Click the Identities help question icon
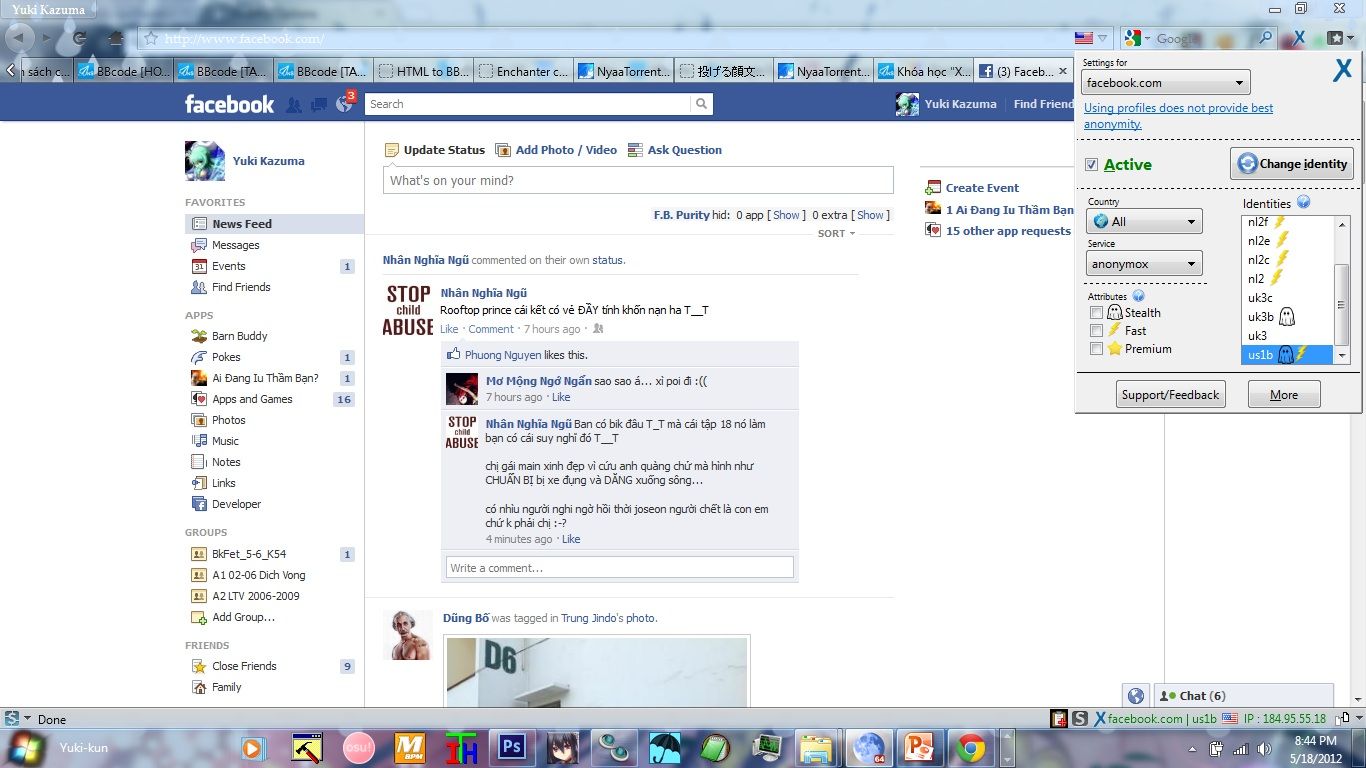 (1303, 202)
